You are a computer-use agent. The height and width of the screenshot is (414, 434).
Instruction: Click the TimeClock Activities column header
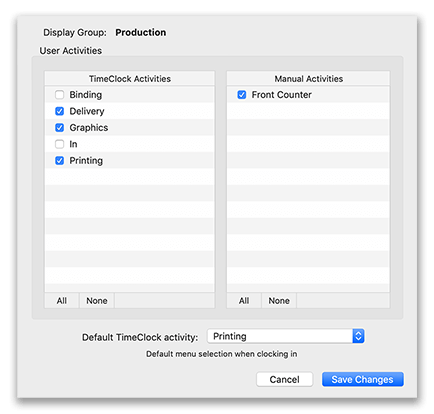click(x=130, y=79)
